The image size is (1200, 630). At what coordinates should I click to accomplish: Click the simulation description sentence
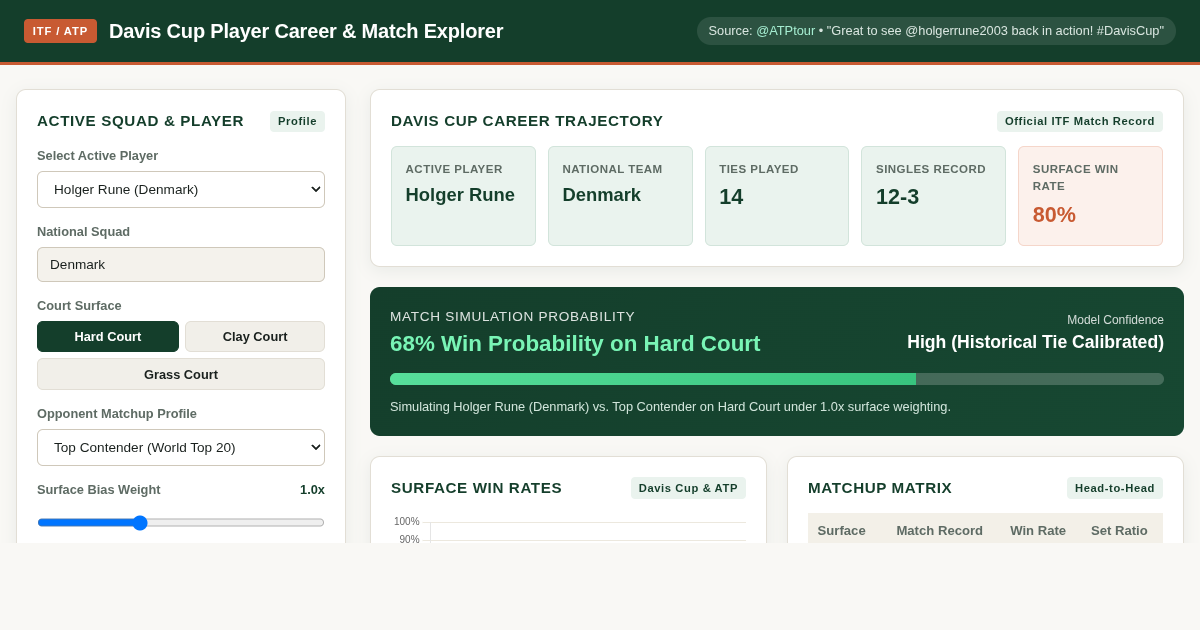[x=670, y=407]
